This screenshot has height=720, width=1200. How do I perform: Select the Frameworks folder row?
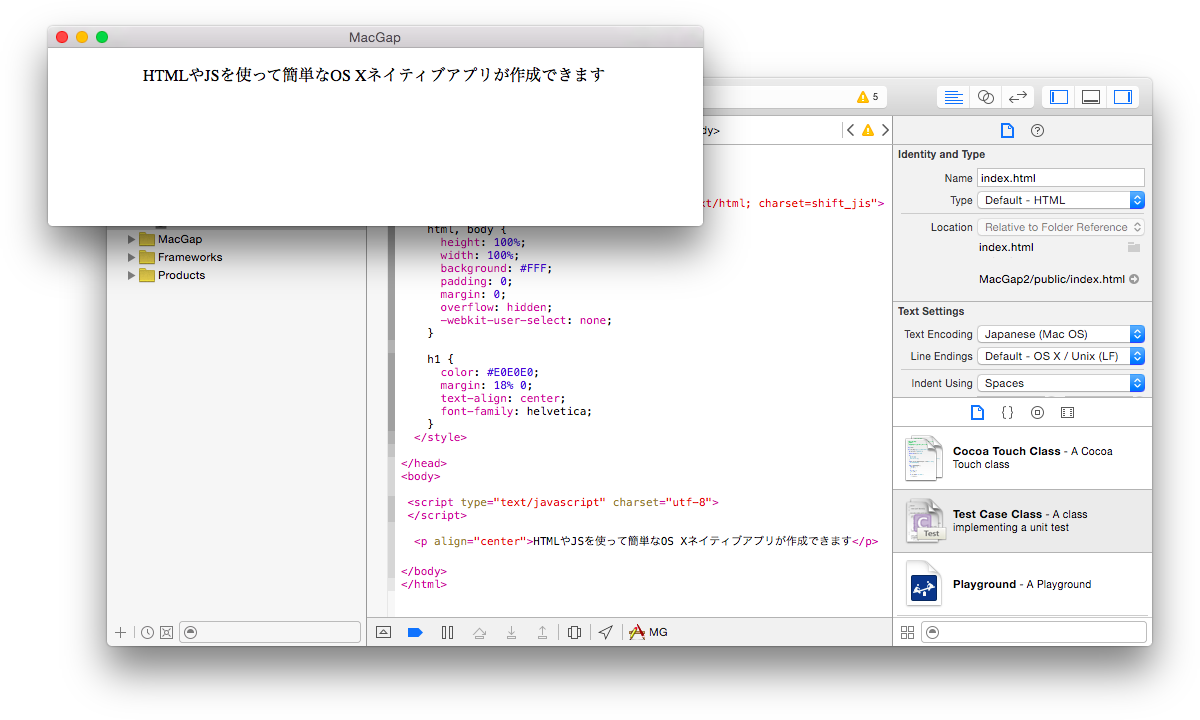(x=237, y=257)
